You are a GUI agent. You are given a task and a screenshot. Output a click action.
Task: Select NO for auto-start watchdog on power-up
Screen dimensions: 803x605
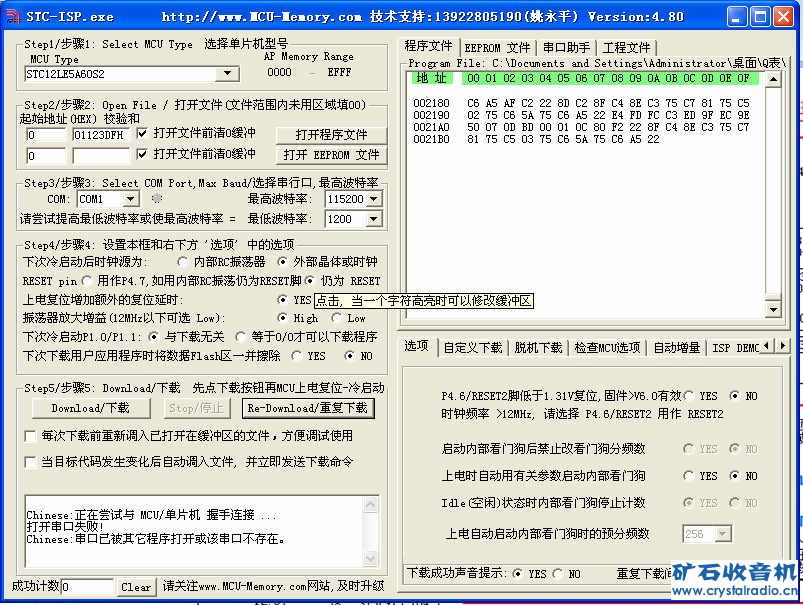tap(734, 475)
